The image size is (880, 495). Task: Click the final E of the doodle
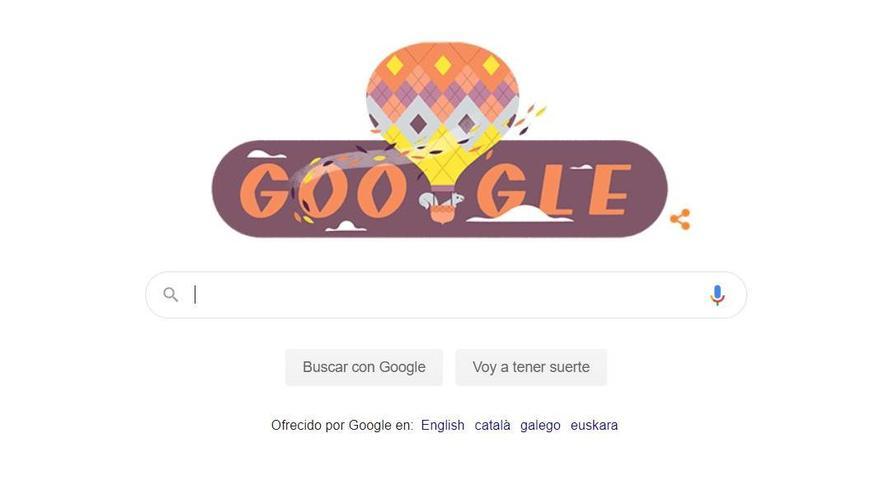609,190
